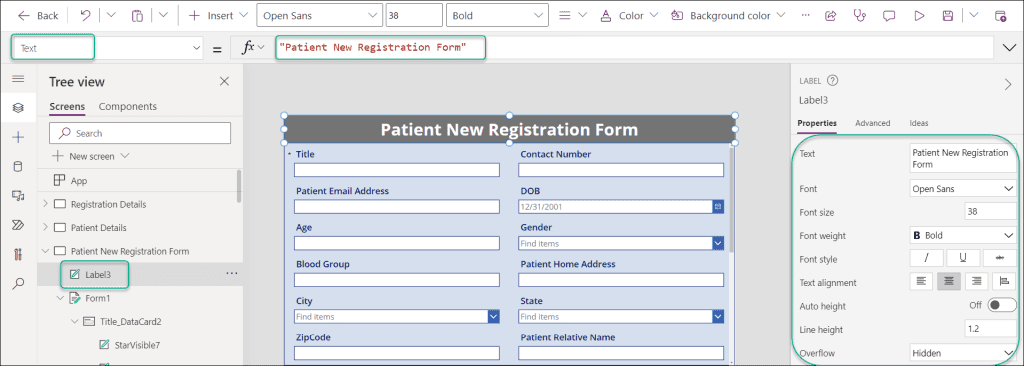
Task: Click the Undo icon
Action: pos(86,16)
